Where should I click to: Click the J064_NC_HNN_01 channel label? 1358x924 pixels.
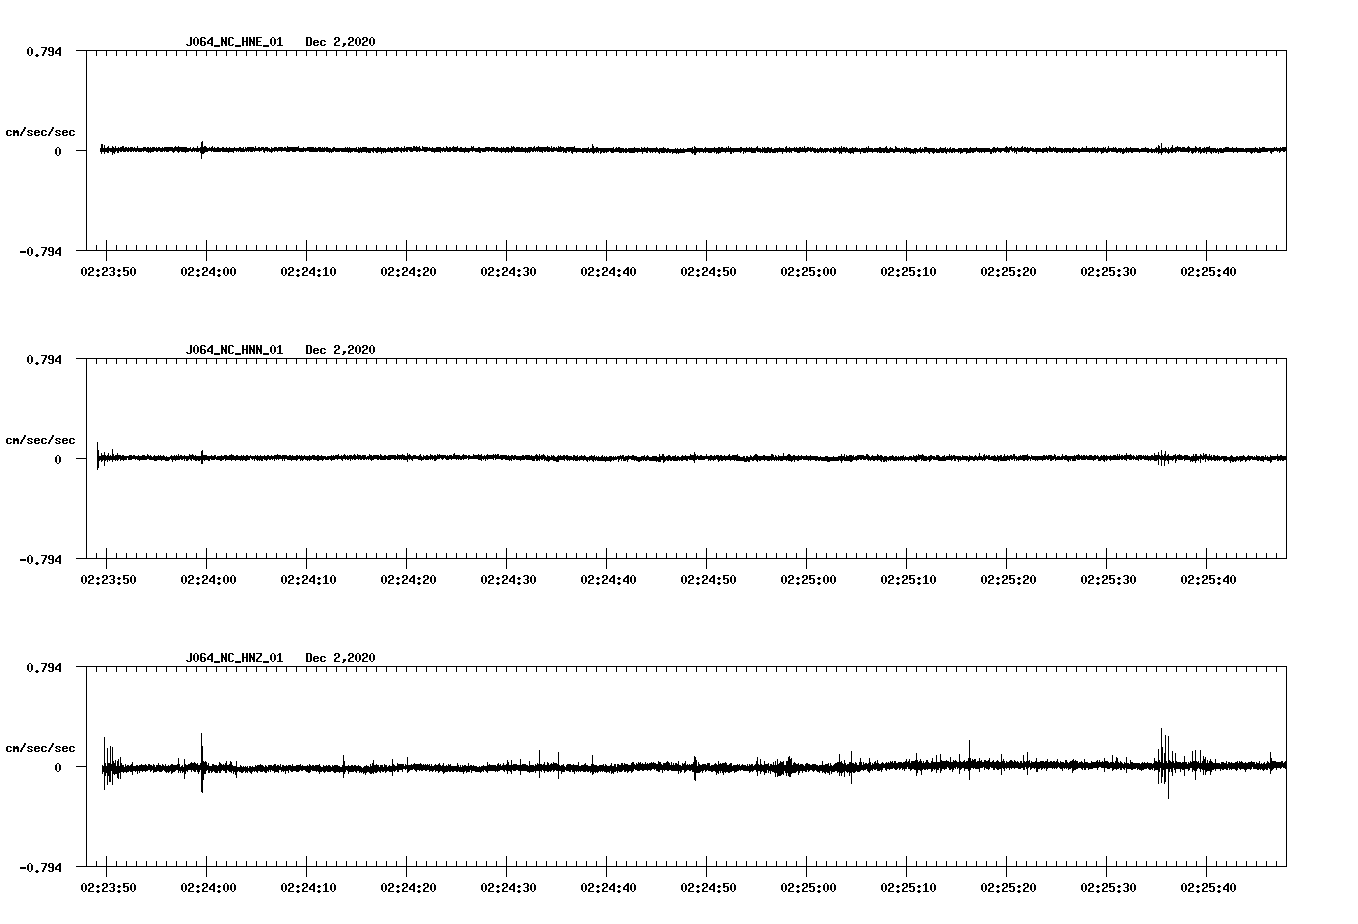(x=233, y=350)
